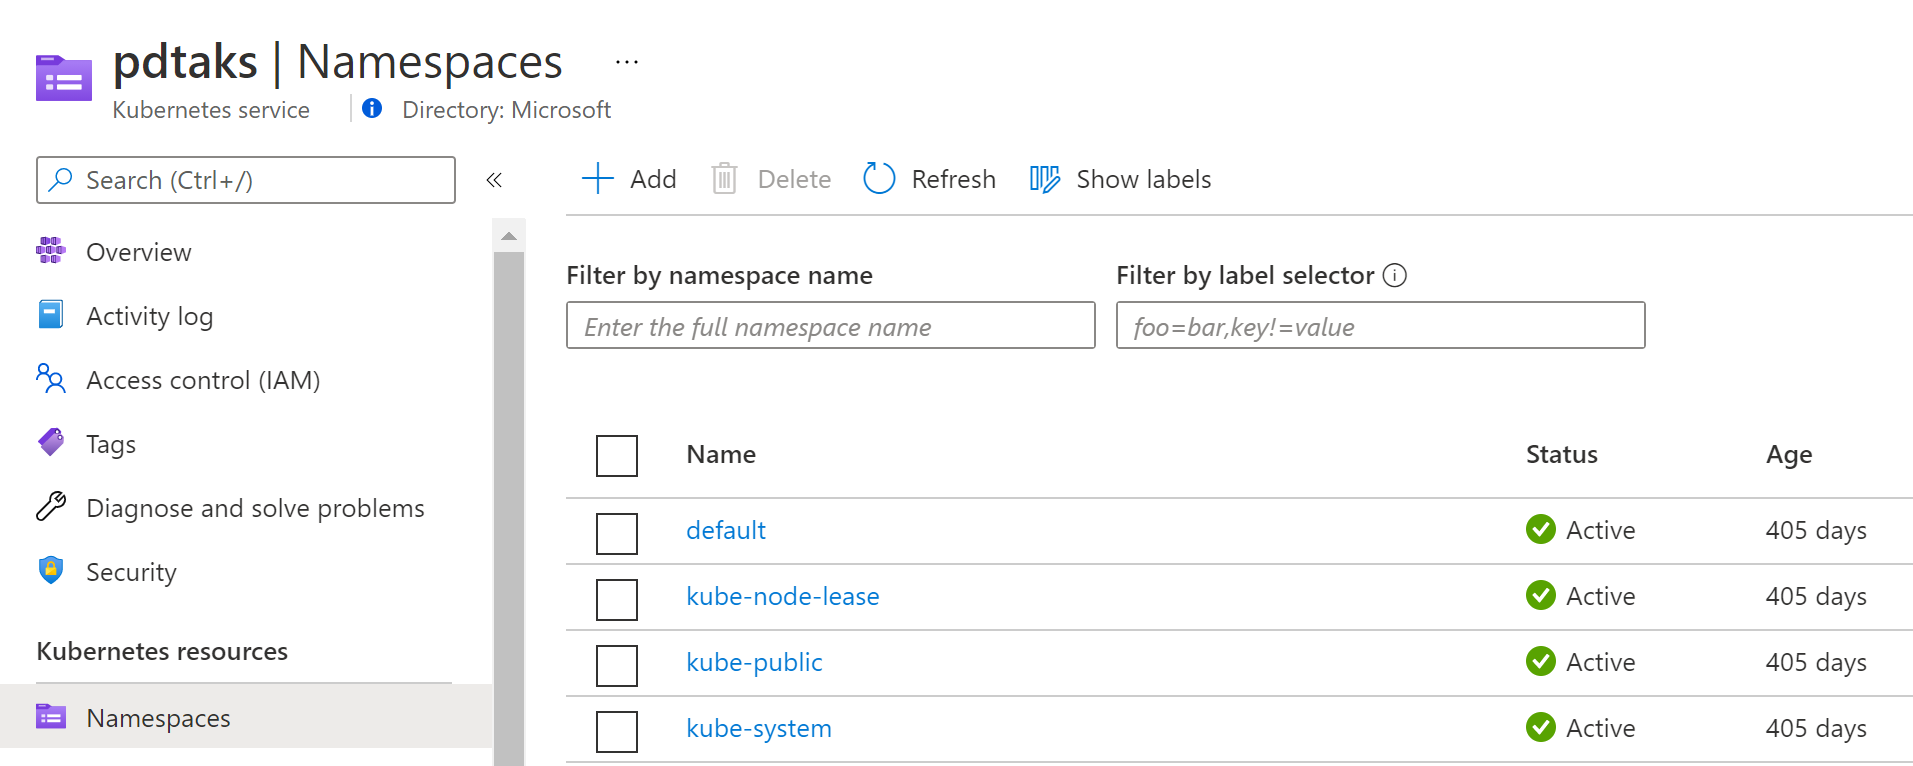This screenshot has height=766, width=1913.
Task: Go to Access control (IAM)
Action: (203, 380)
